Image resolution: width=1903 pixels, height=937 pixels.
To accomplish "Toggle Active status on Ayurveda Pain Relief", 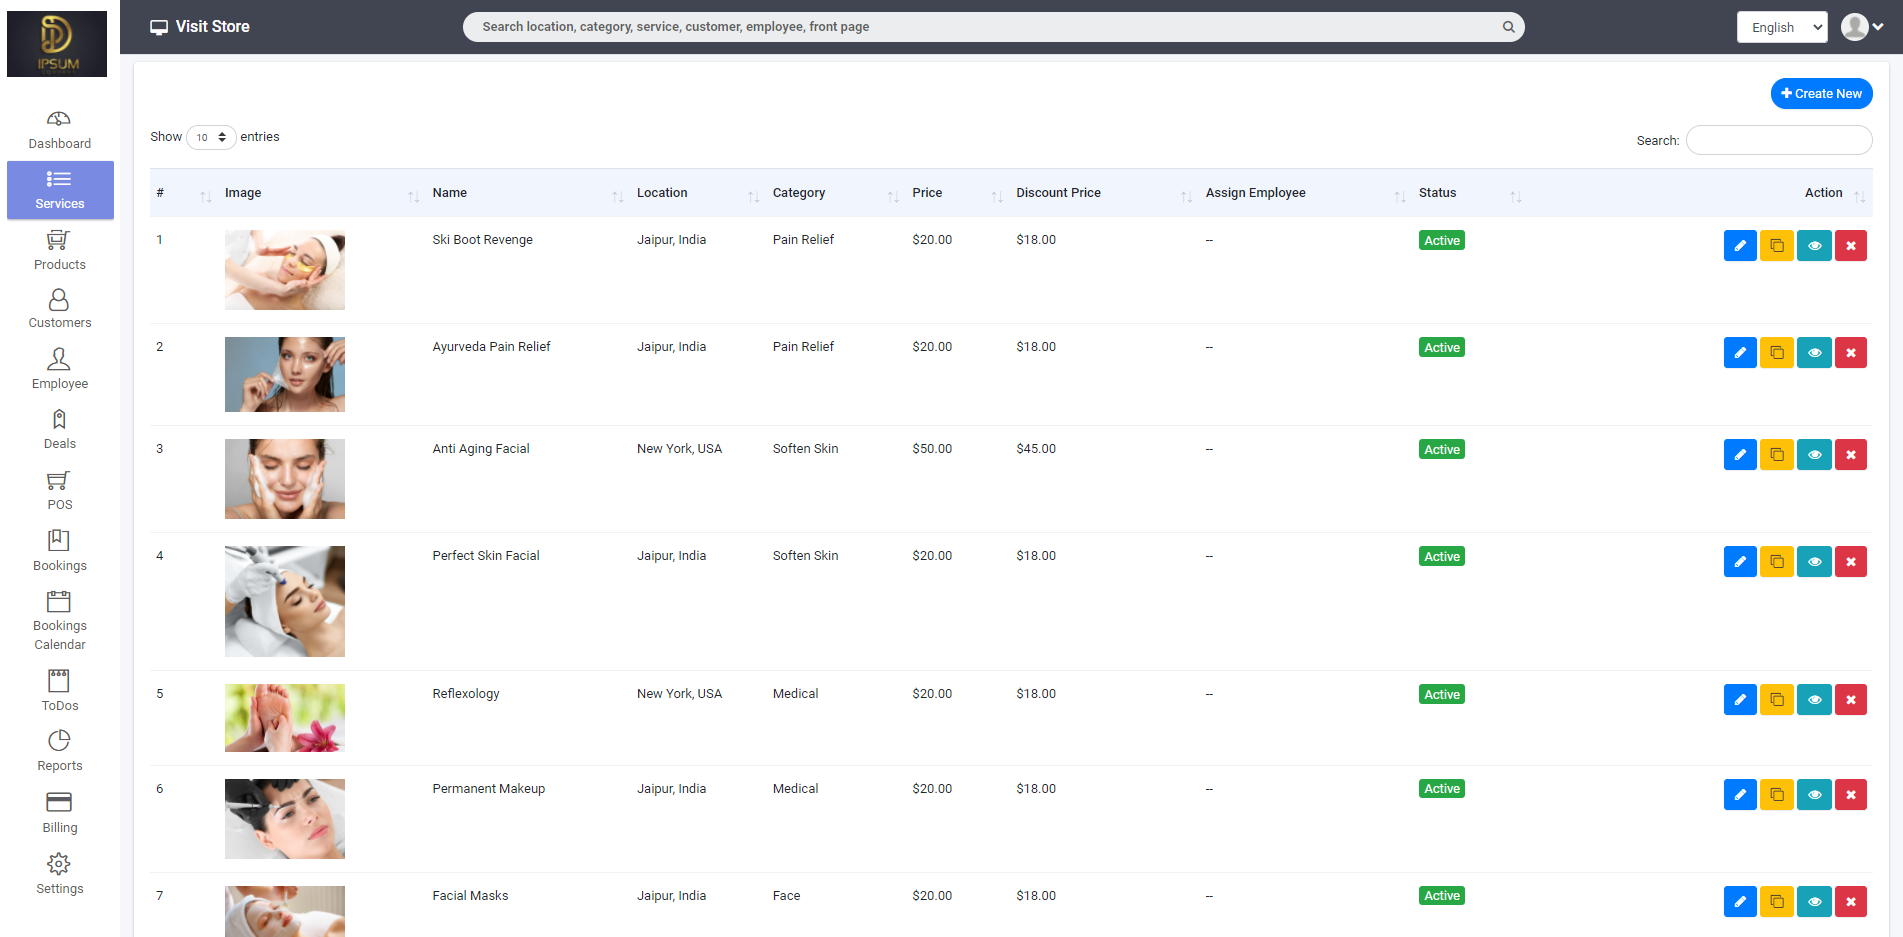I will click(x=1441, y=347).
